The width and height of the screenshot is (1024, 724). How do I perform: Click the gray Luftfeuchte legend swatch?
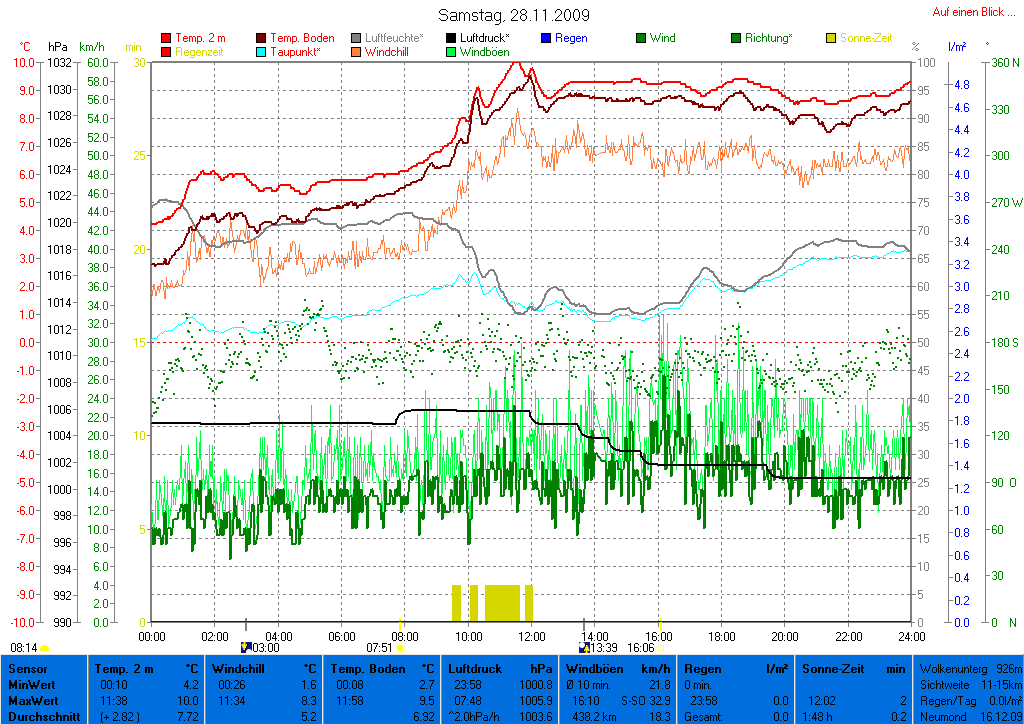[x=357, y=39]
